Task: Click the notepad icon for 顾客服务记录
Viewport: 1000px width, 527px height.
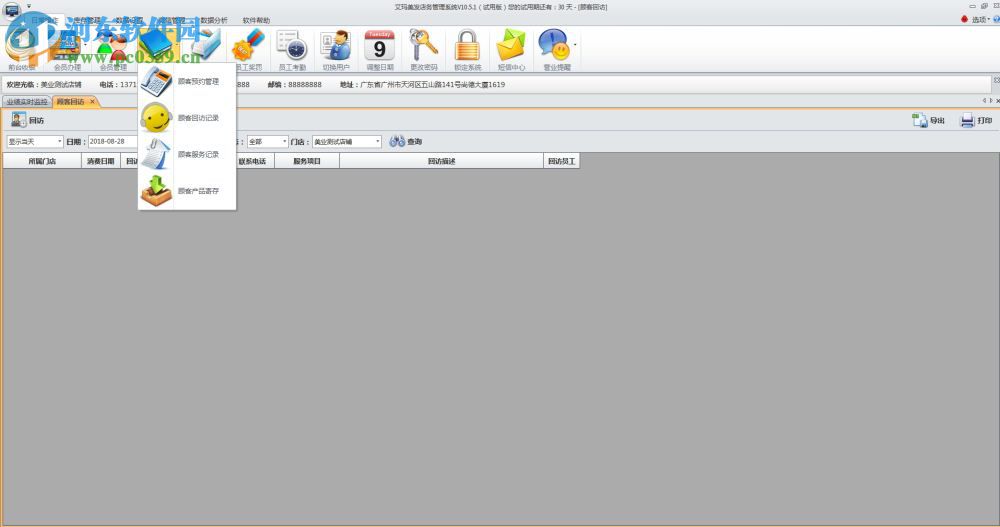Action: [x=156, y=154]
